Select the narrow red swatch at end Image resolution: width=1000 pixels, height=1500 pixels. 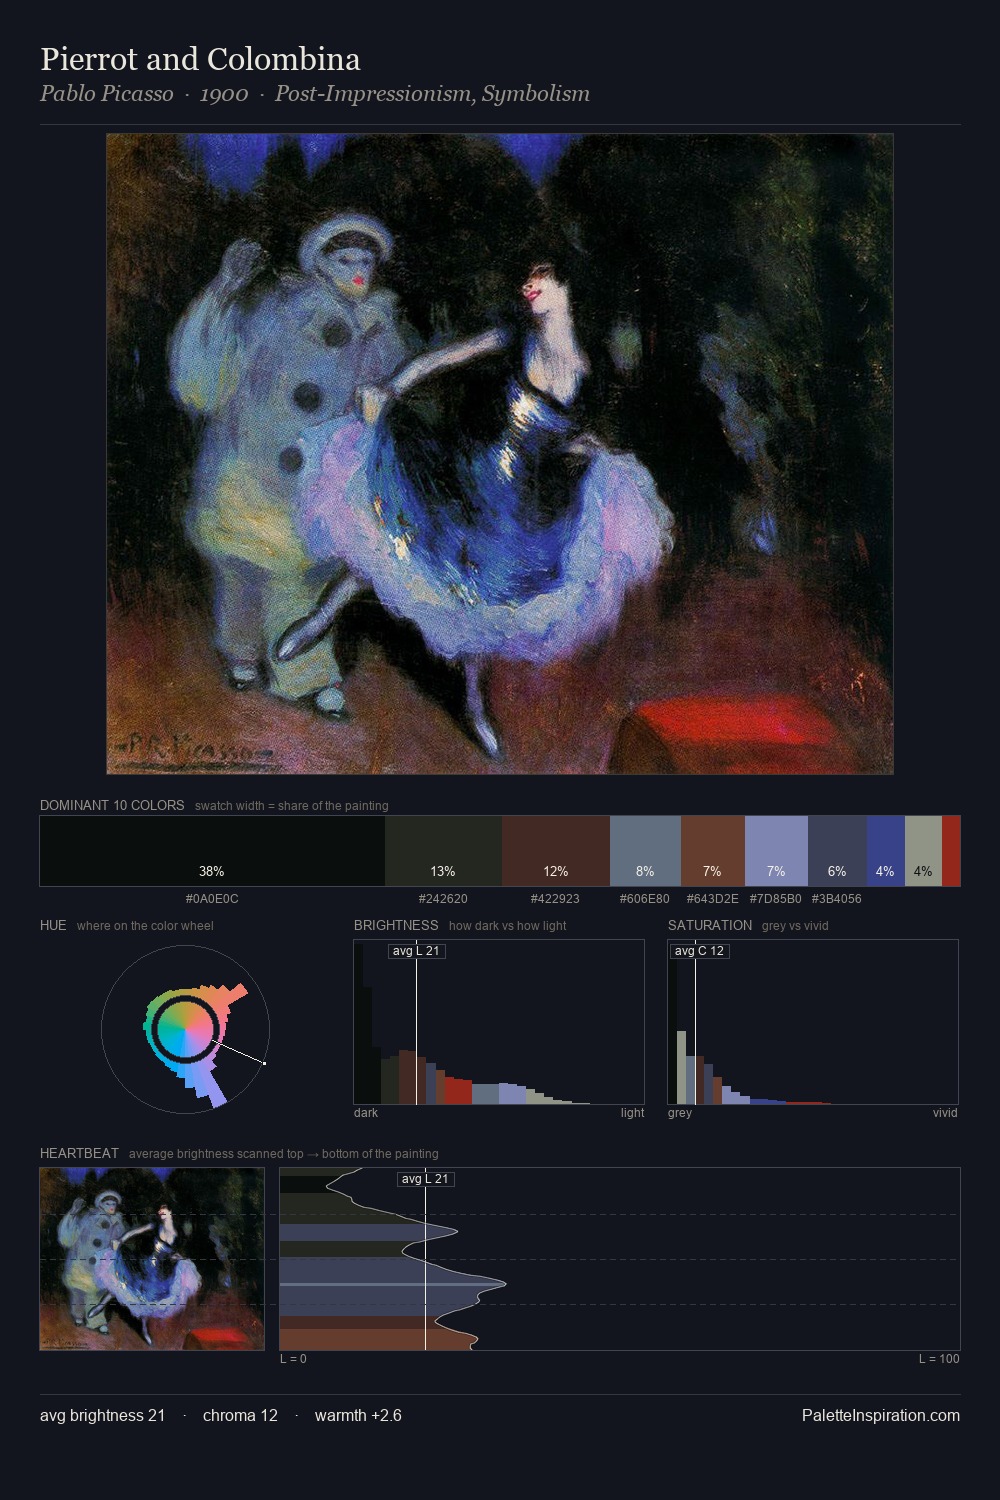[x=951, y=851]
